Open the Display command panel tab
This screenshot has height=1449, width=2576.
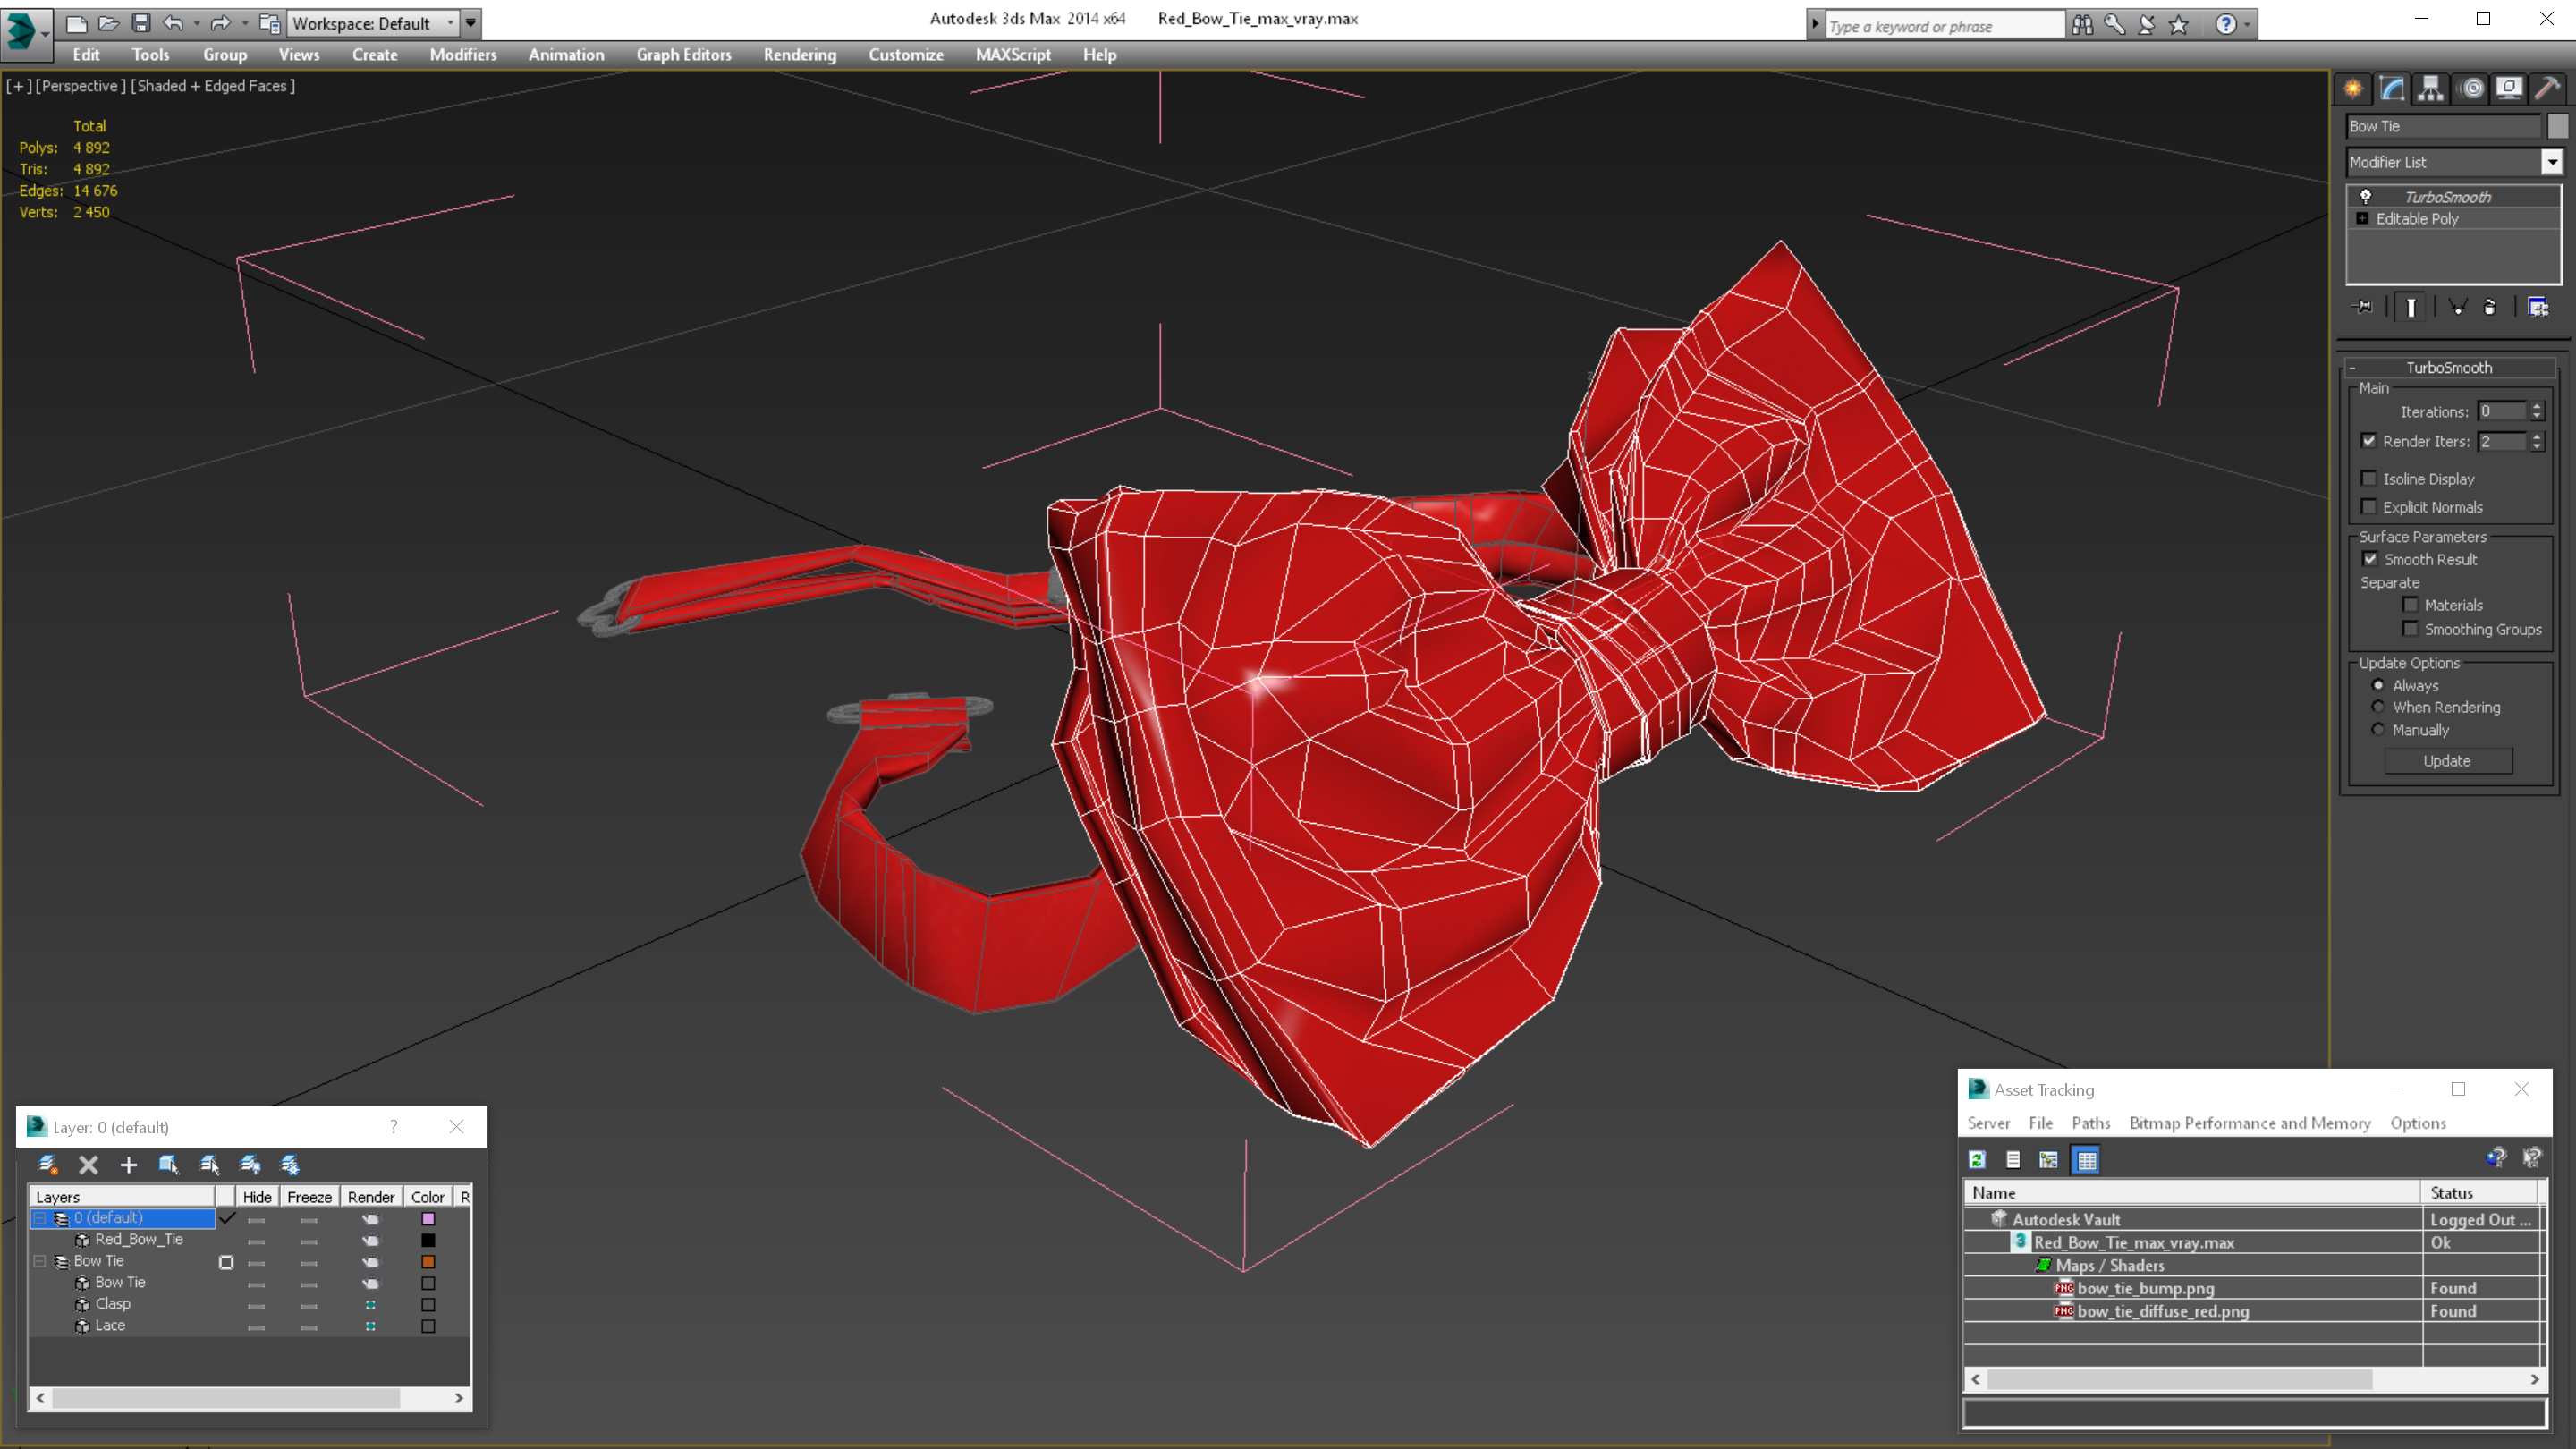pyautogui.click(x=2509, y=89)
